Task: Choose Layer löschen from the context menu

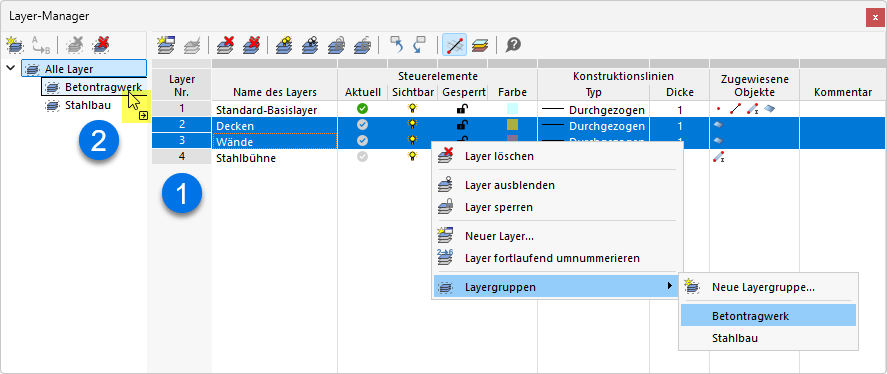Action: 557,156
